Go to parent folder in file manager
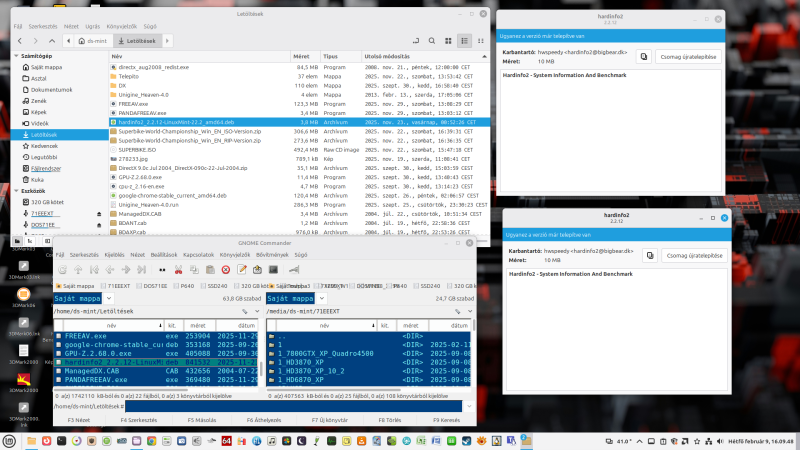The image size is (800, 450). click(x=52, y=41)
